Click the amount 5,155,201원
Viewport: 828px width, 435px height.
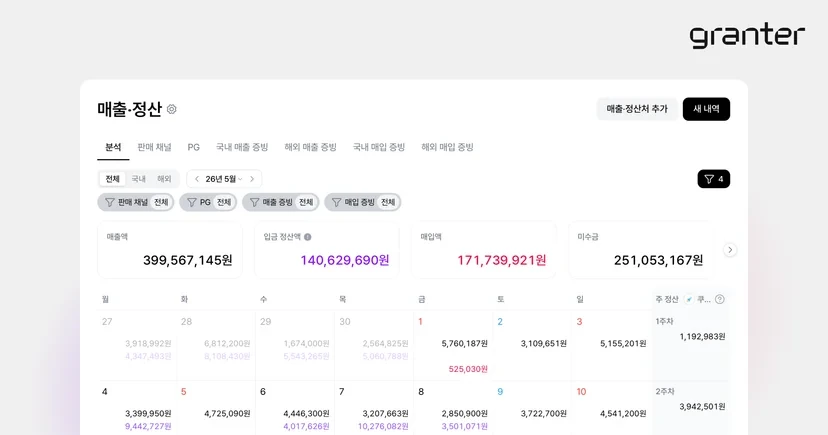[623, 344]
